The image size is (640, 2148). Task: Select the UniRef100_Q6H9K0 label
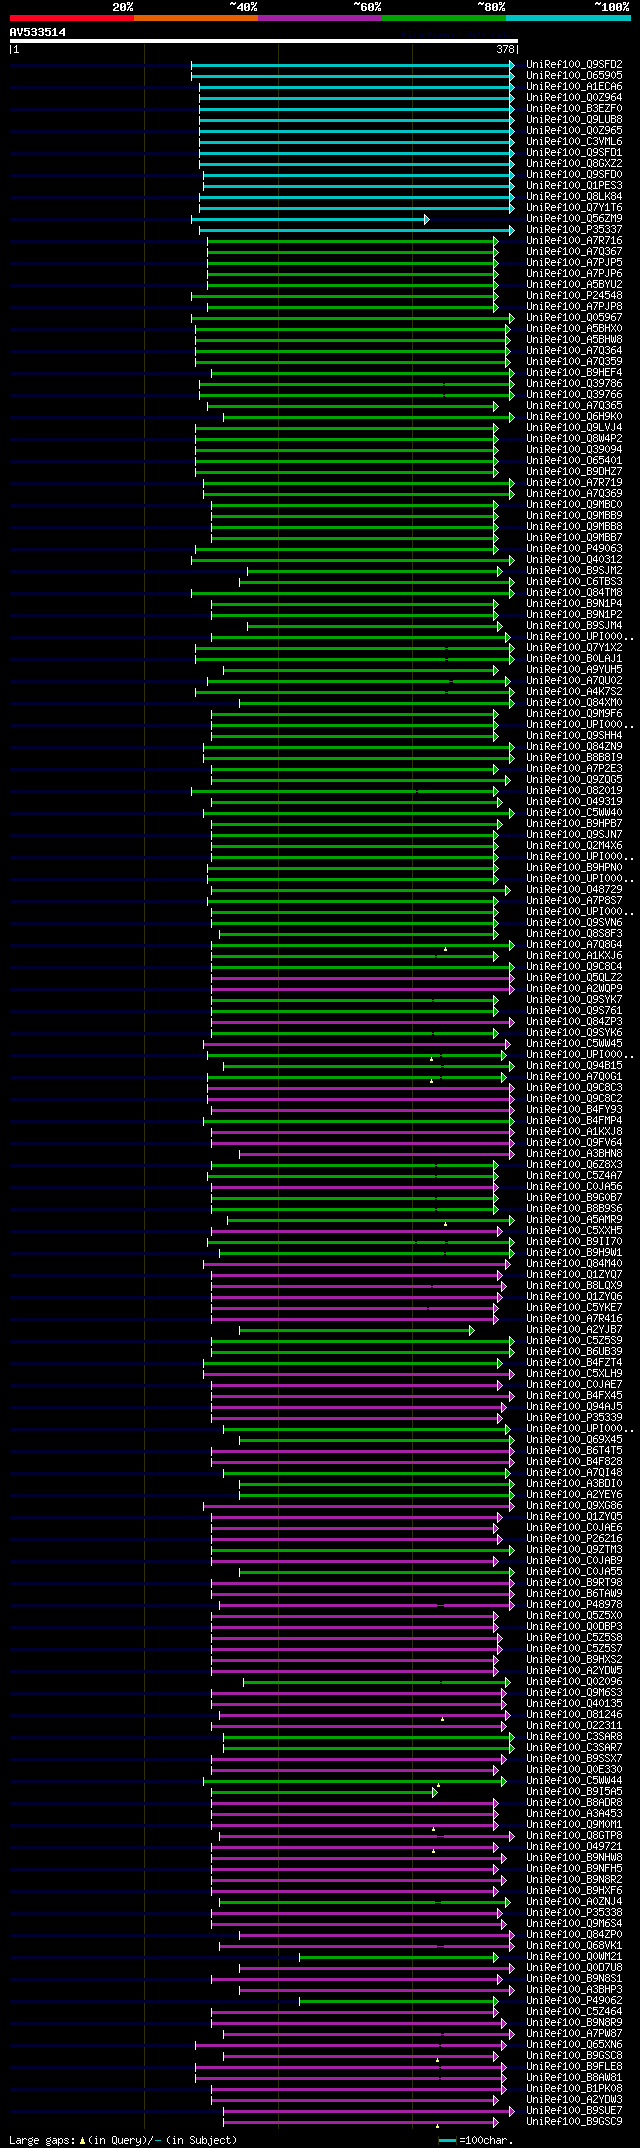tap(574, 417)
